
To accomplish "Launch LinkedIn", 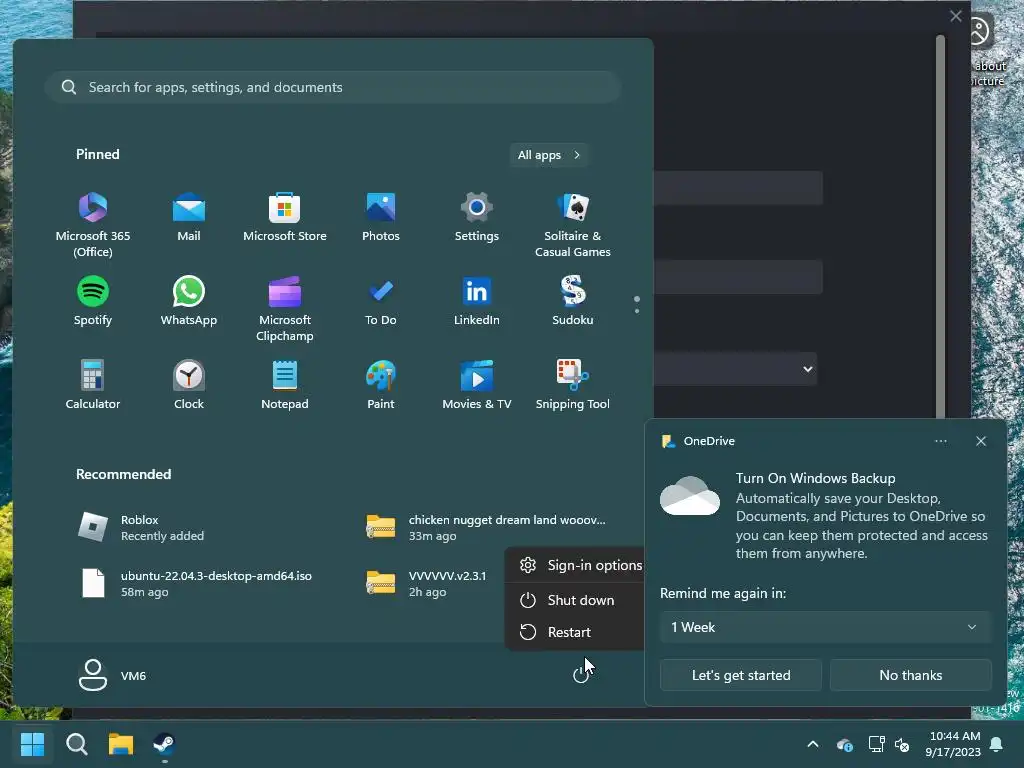I will click(477, 301).
